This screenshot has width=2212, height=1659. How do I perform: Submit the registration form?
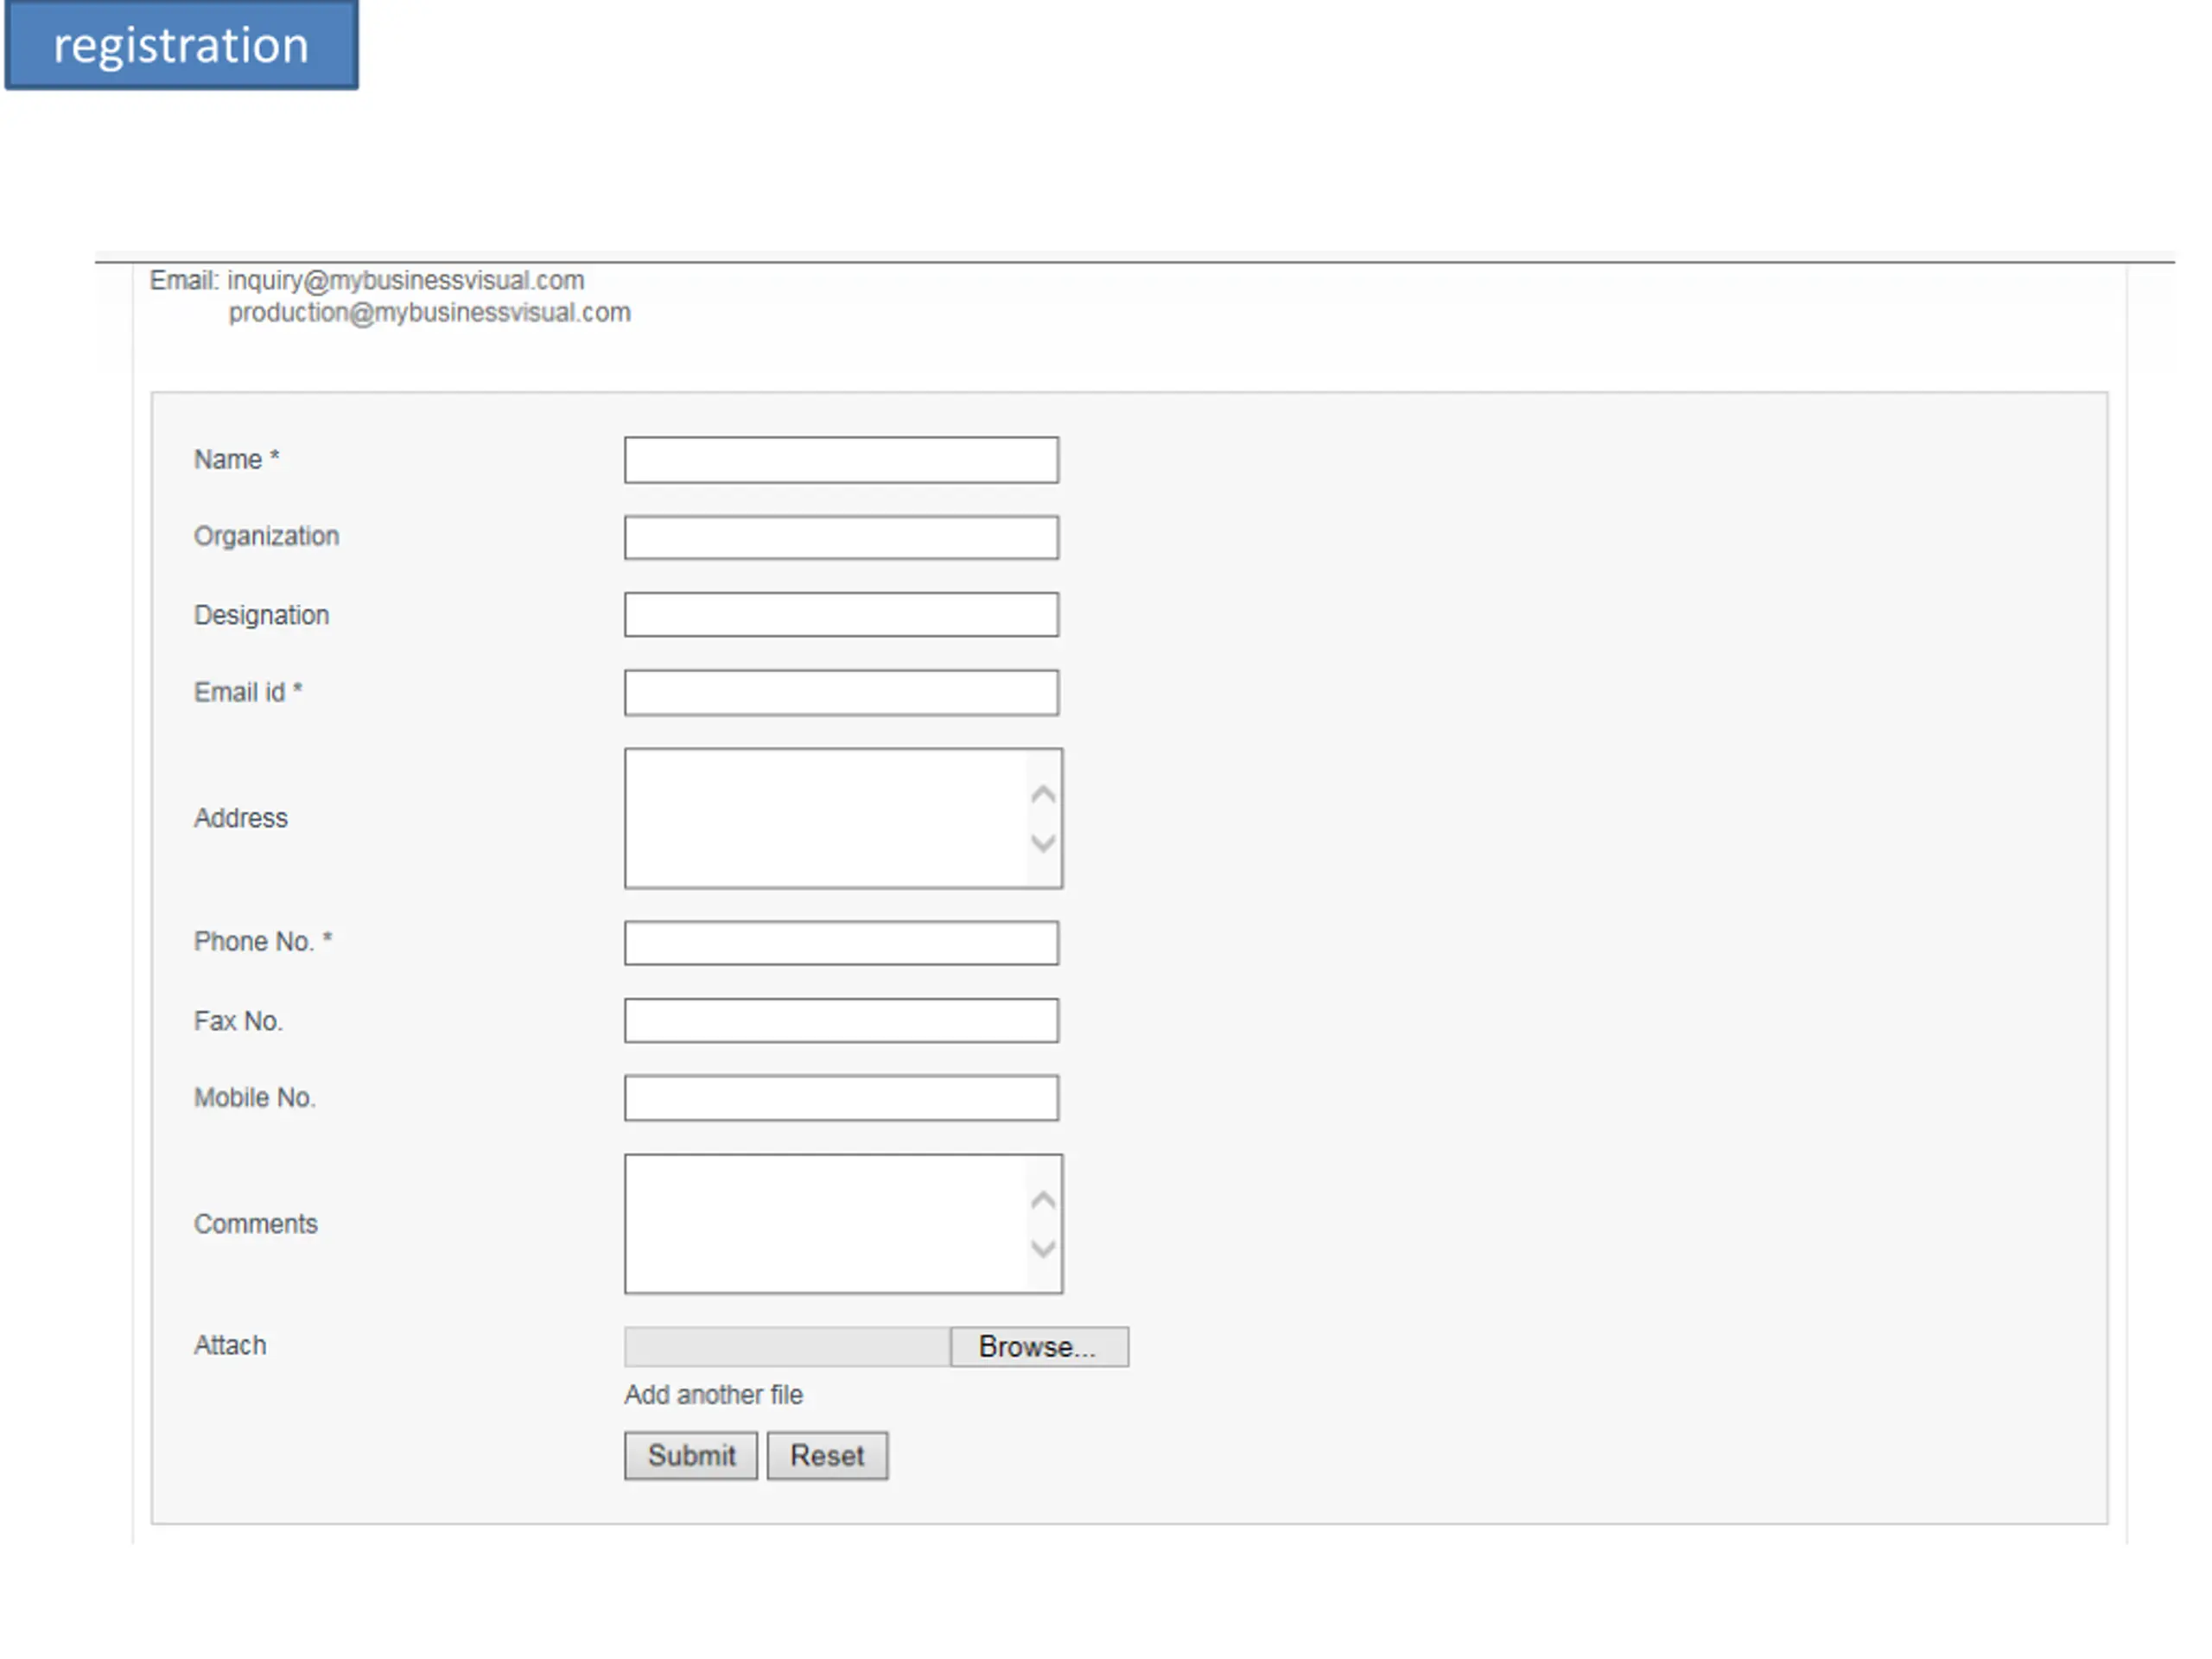(691, 1456)
